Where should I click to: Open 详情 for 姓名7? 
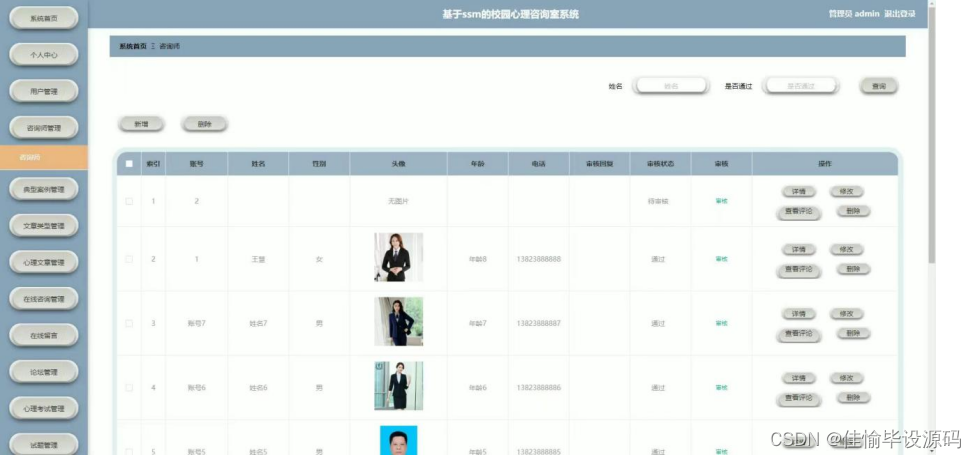799,314
